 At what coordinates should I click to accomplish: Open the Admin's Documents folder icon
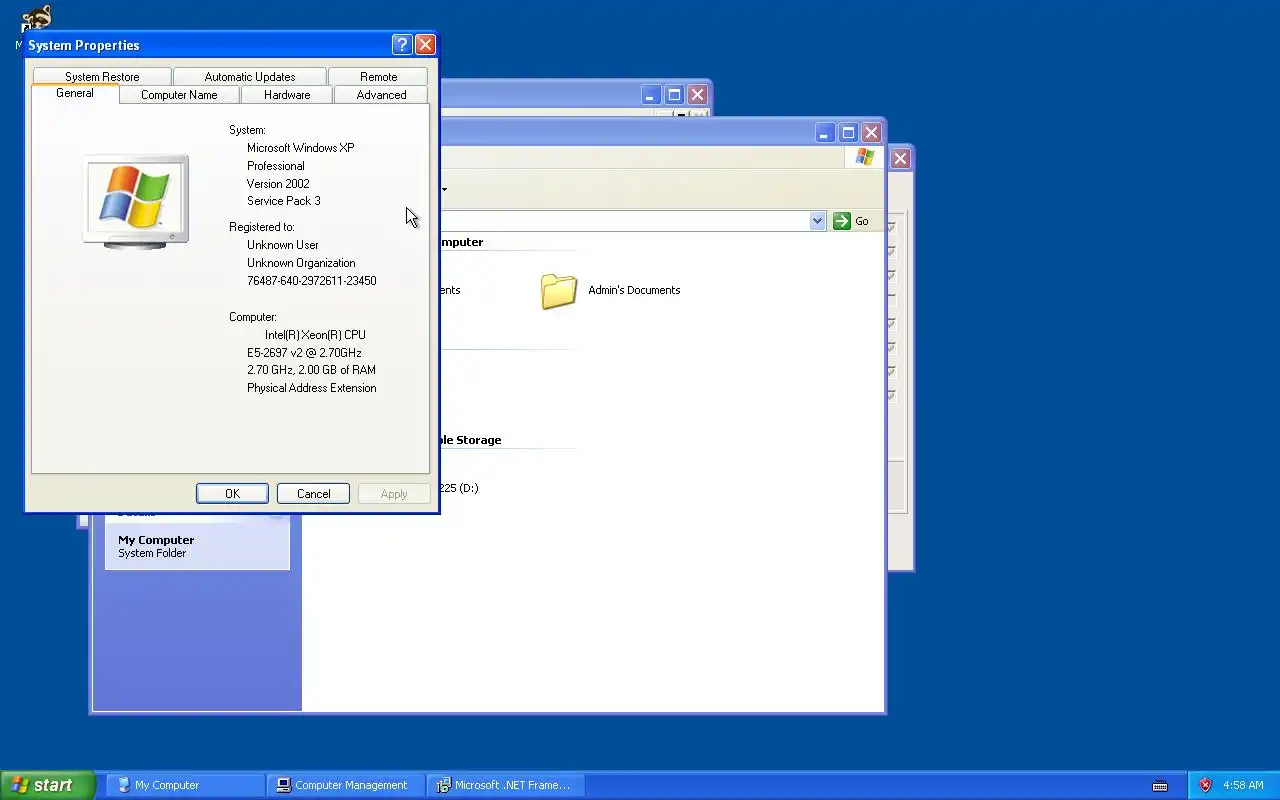559,290
